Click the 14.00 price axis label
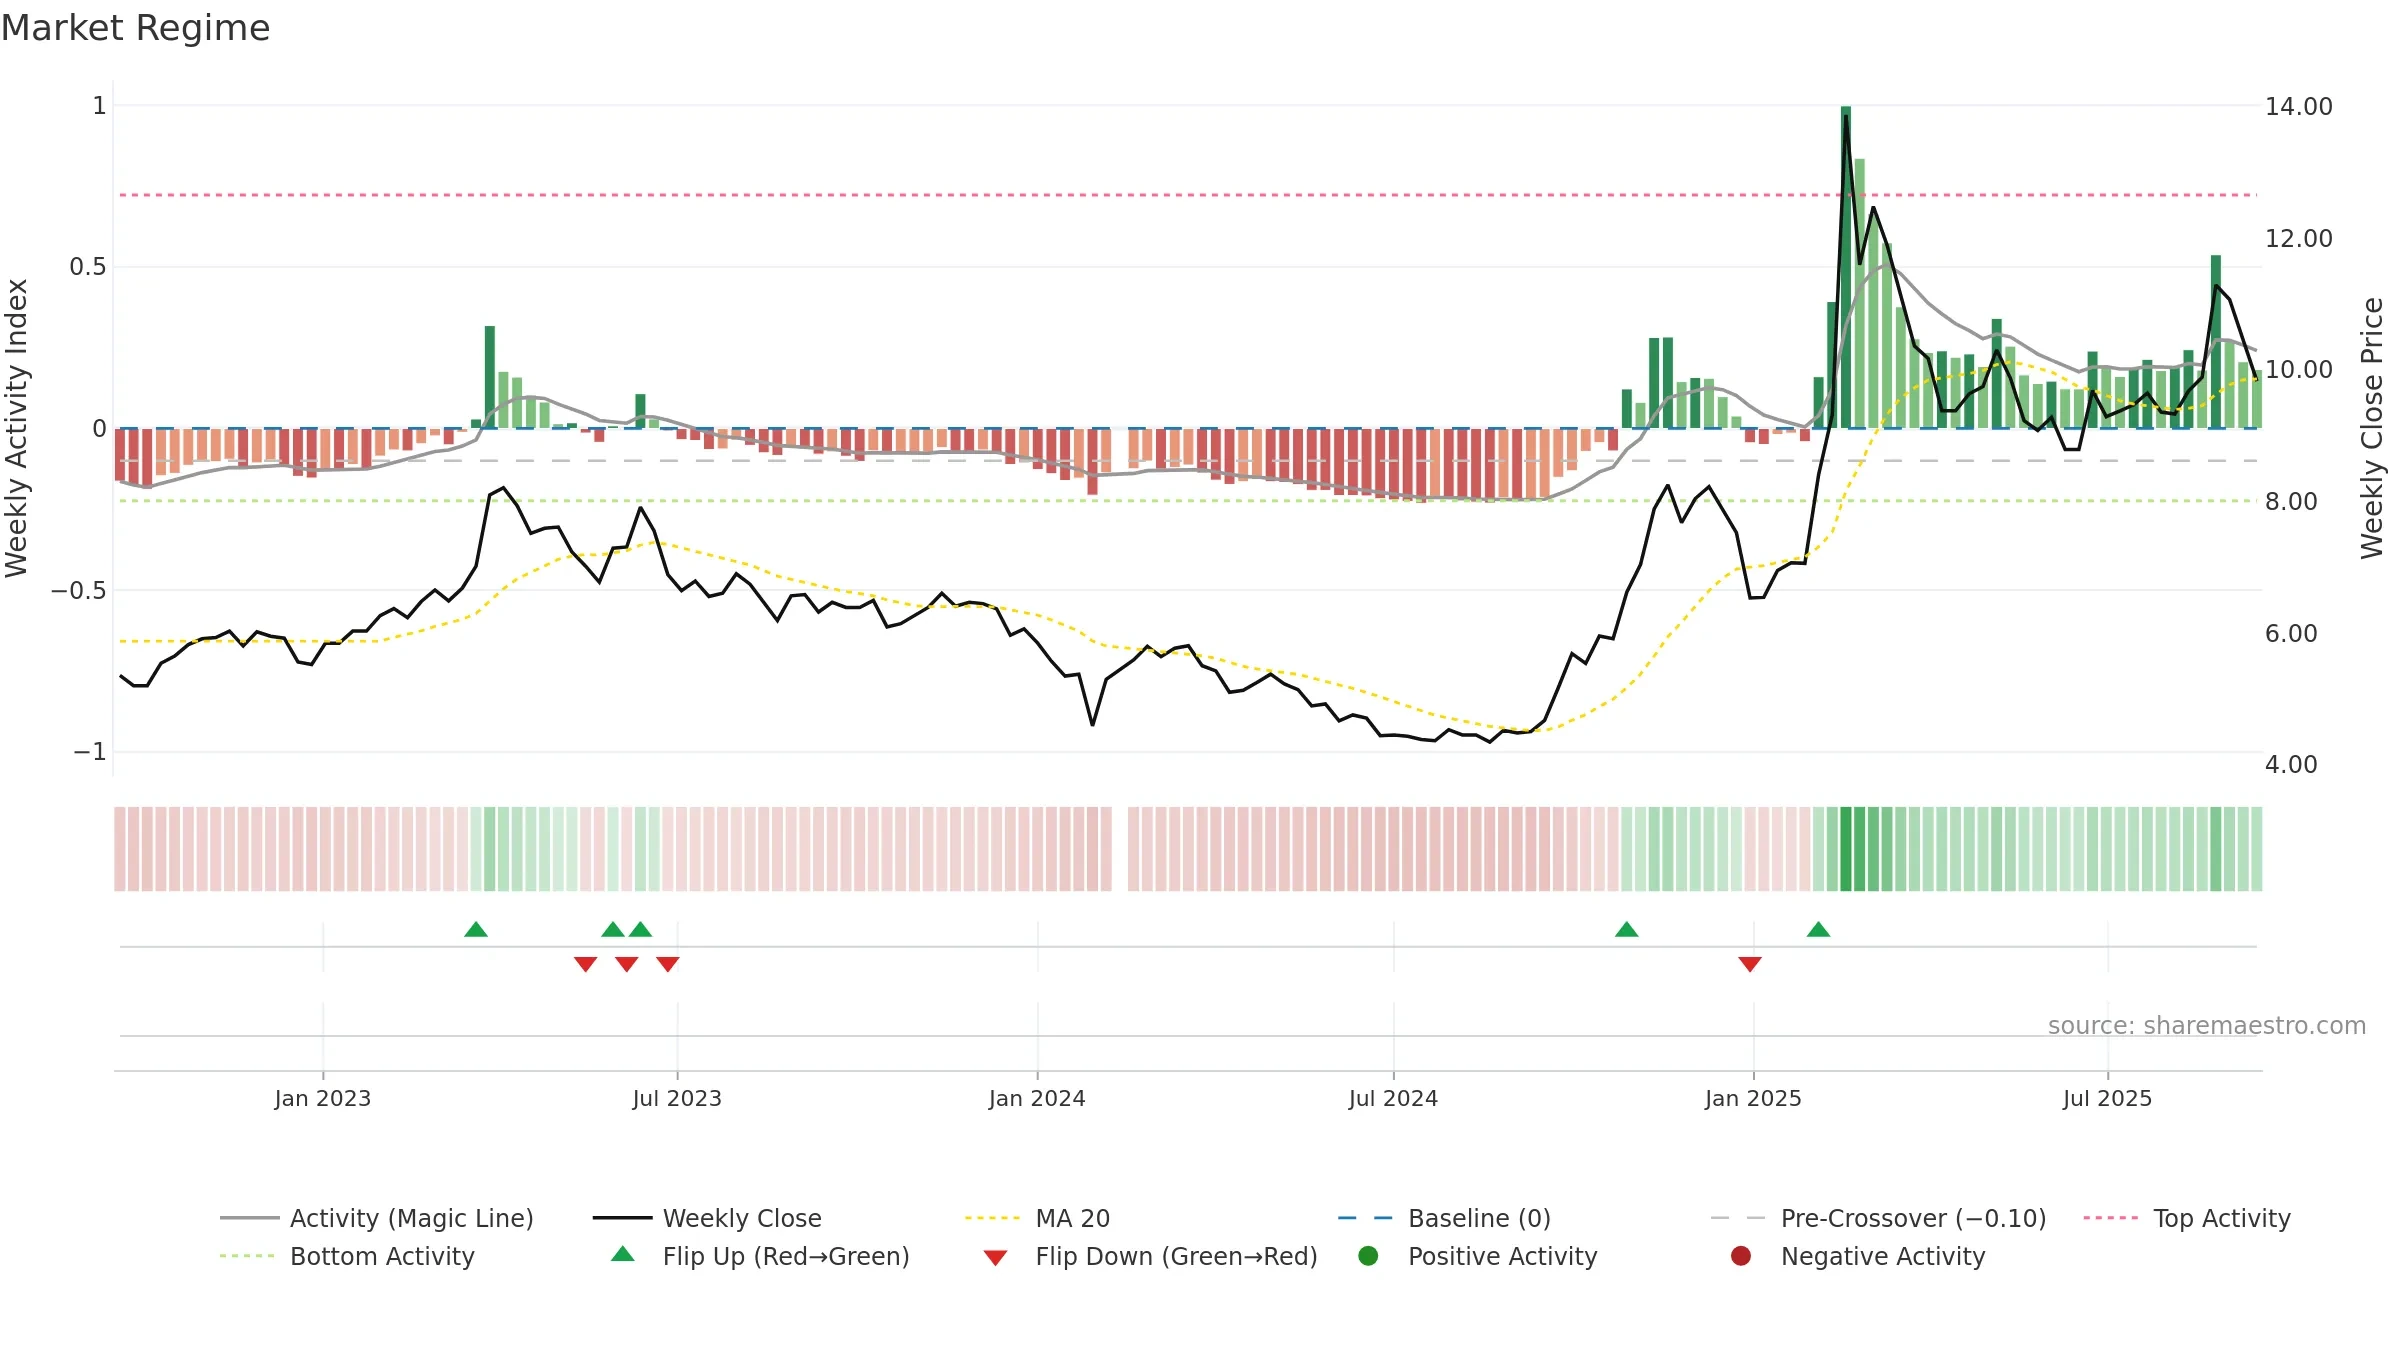 [x=2299, y=106]
